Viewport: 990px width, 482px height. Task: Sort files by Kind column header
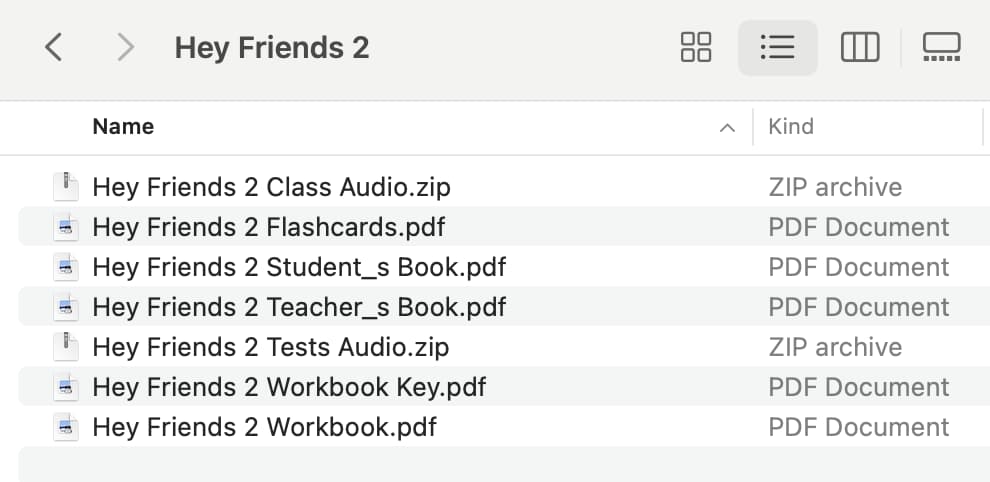790,126
